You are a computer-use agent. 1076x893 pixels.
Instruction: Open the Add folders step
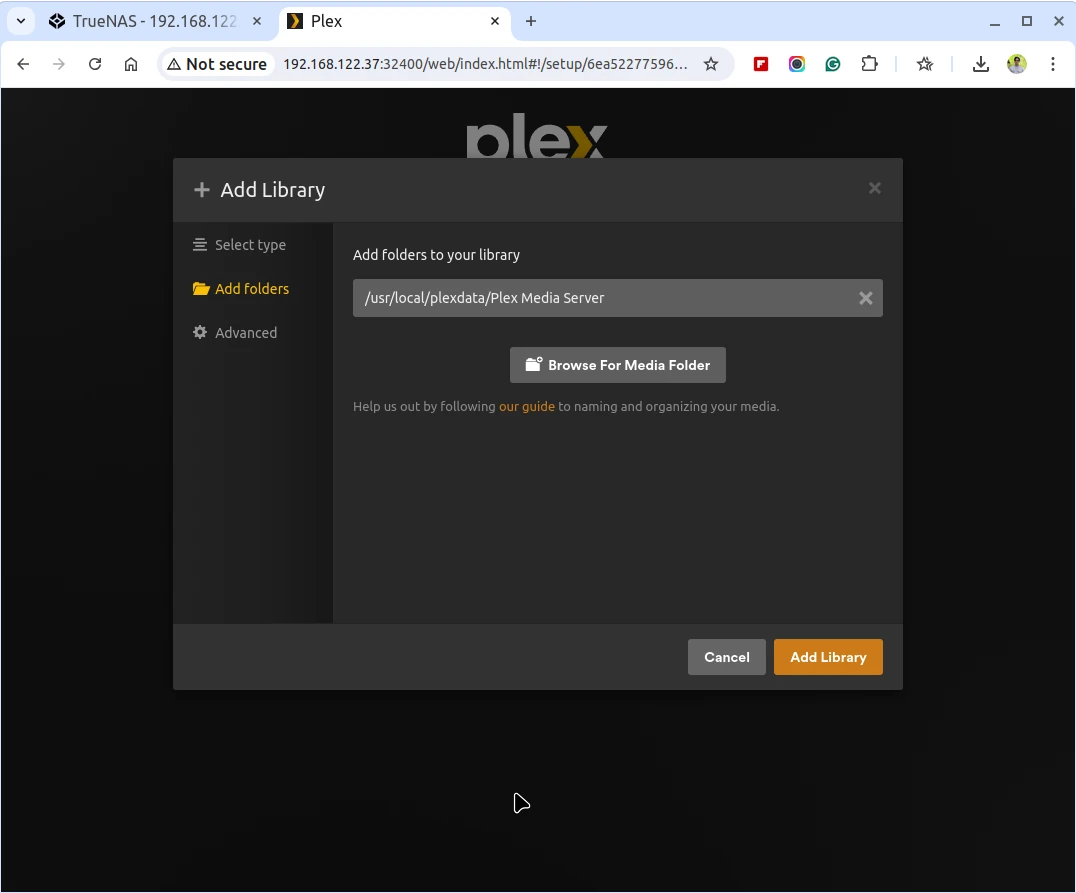pos(241,289)
